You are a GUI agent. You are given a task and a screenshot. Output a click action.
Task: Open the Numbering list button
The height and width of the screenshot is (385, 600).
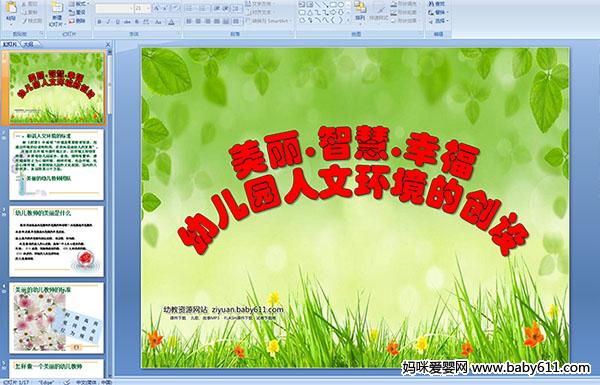204,8
